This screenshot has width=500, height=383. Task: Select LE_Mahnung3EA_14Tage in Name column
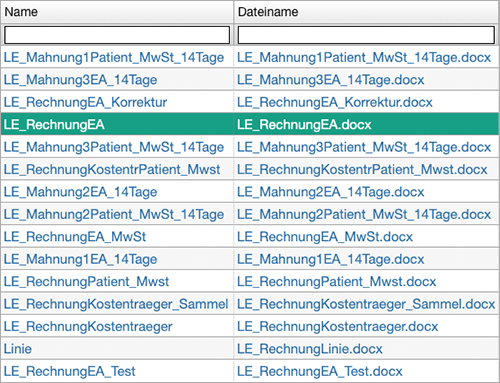80,80
